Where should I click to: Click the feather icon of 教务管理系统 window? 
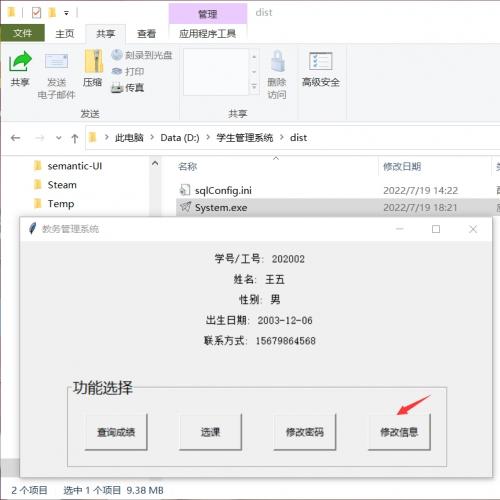point(32,229)
